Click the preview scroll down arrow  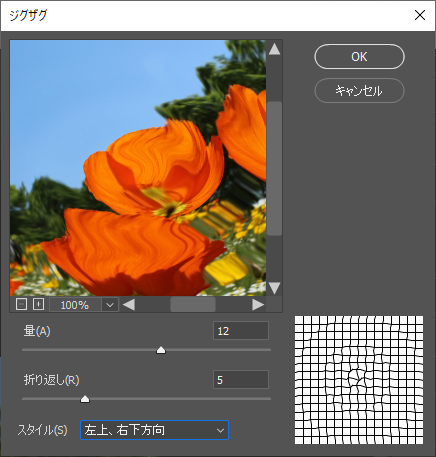[x=274, y=288]
